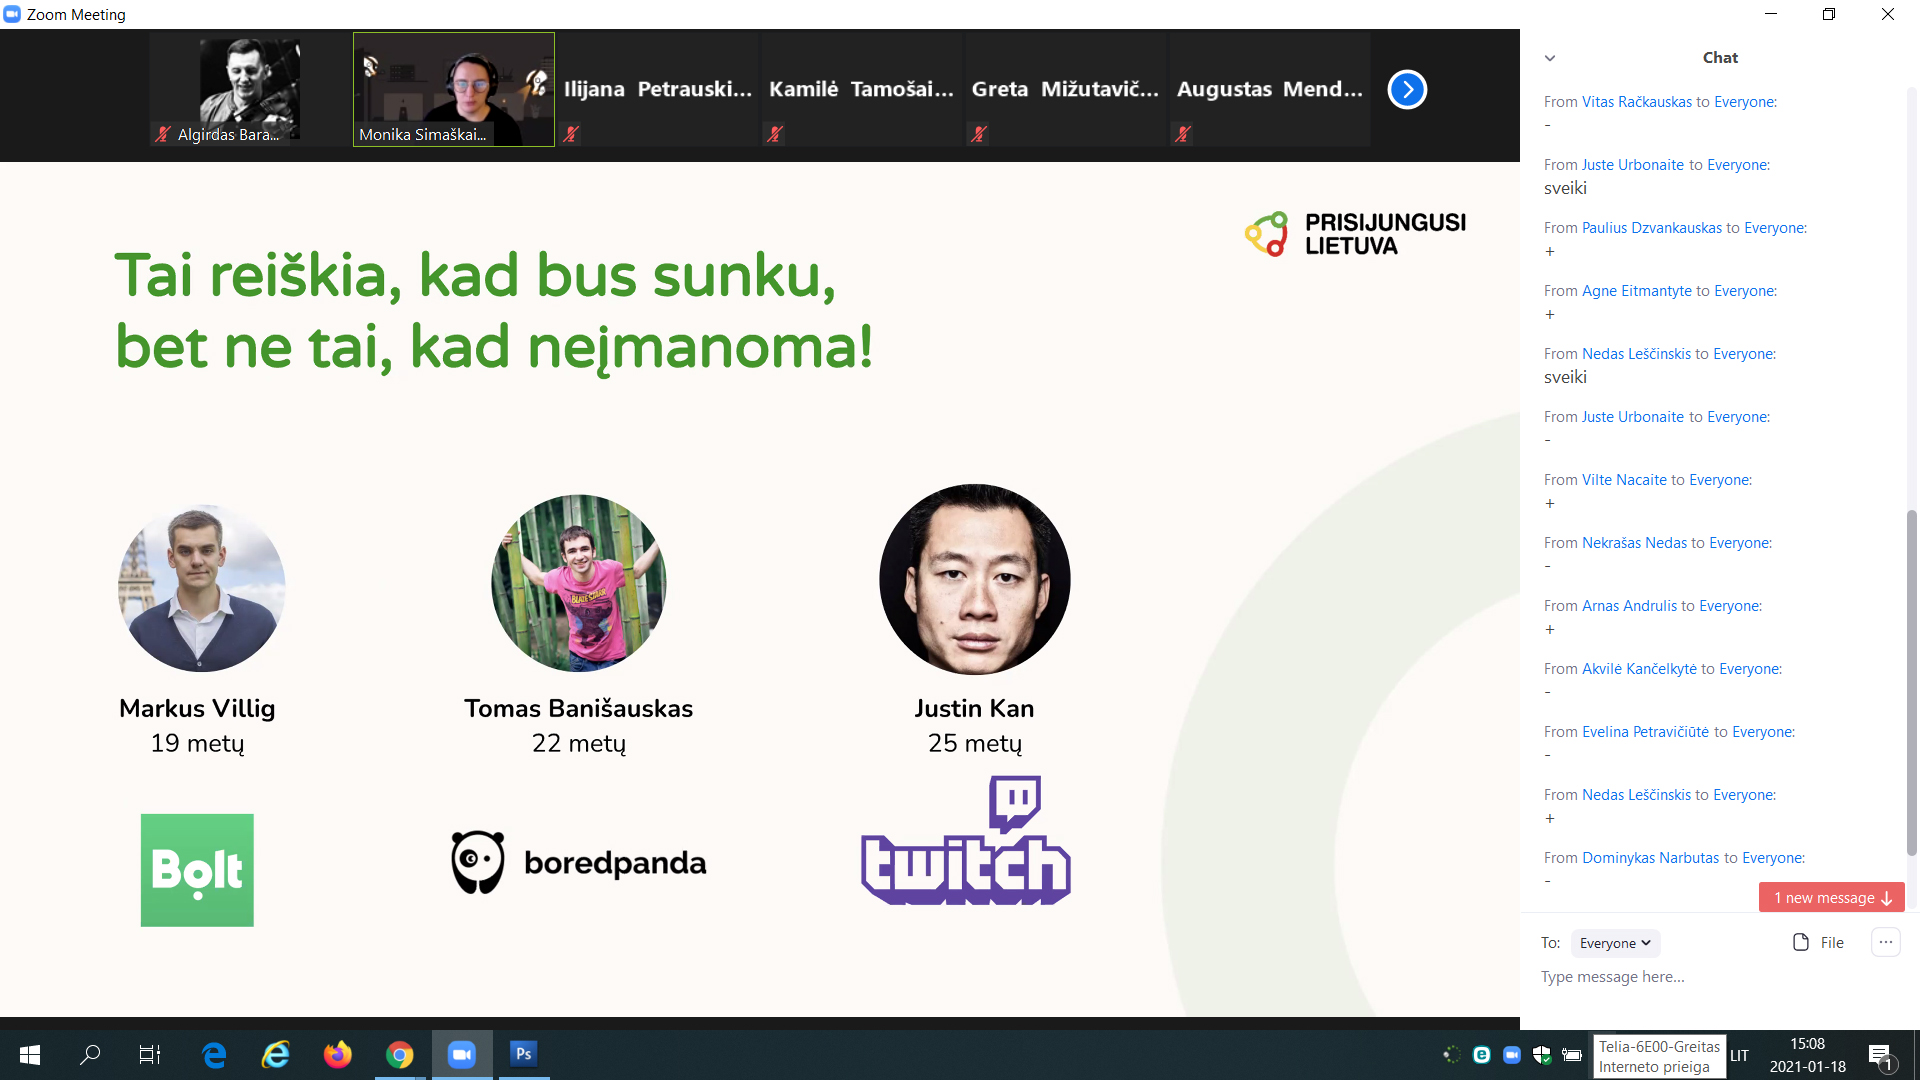Open the notification center icon
This screenshot has width=1920, height=1080.
click(x=1880, y=1056)
